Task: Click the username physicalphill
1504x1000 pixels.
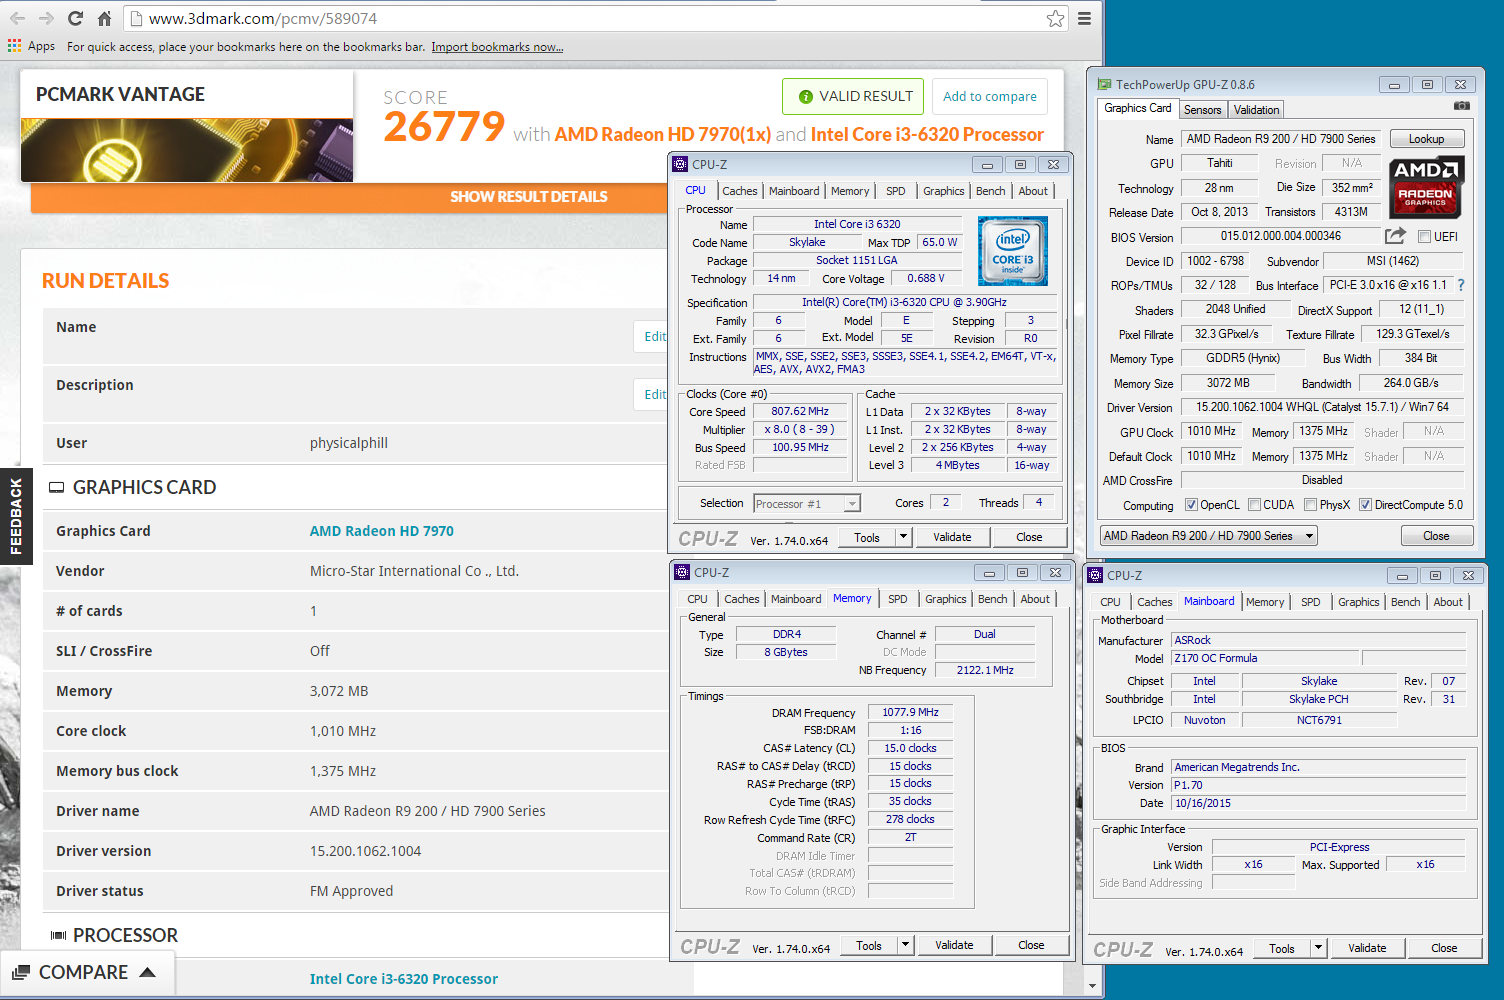Action: point(349,443)
